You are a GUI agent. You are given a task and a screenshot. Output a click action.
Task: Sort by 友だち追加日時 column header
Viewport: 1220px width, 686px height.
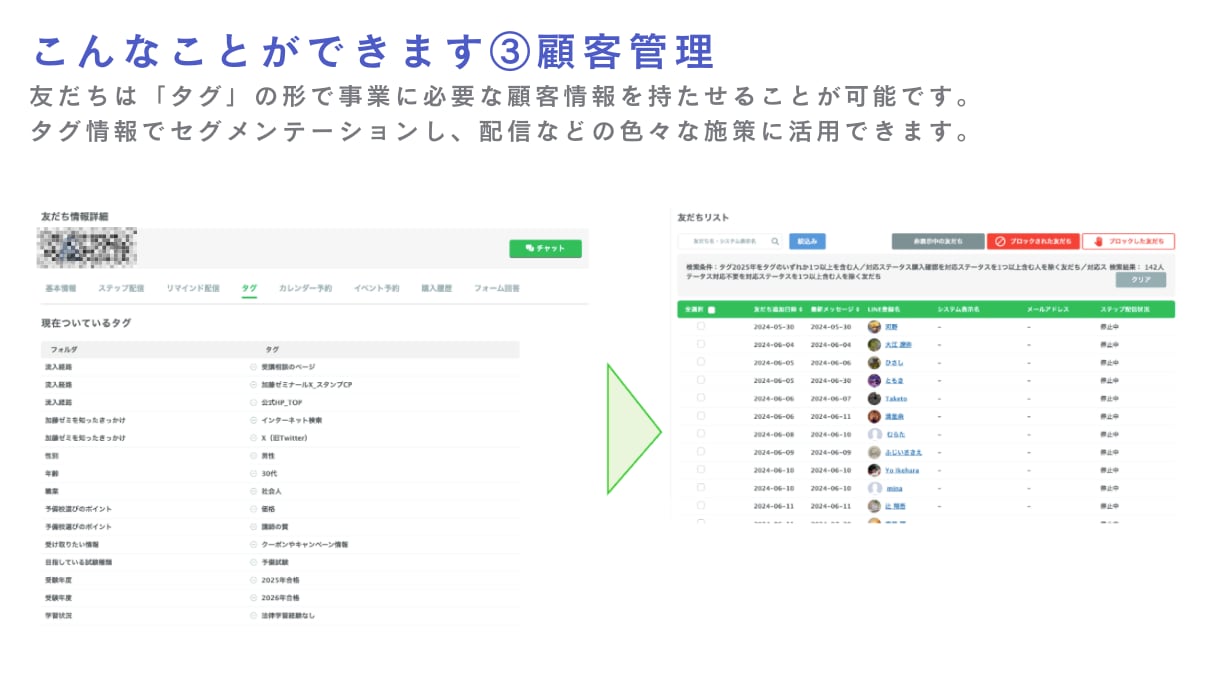point(778,310)
